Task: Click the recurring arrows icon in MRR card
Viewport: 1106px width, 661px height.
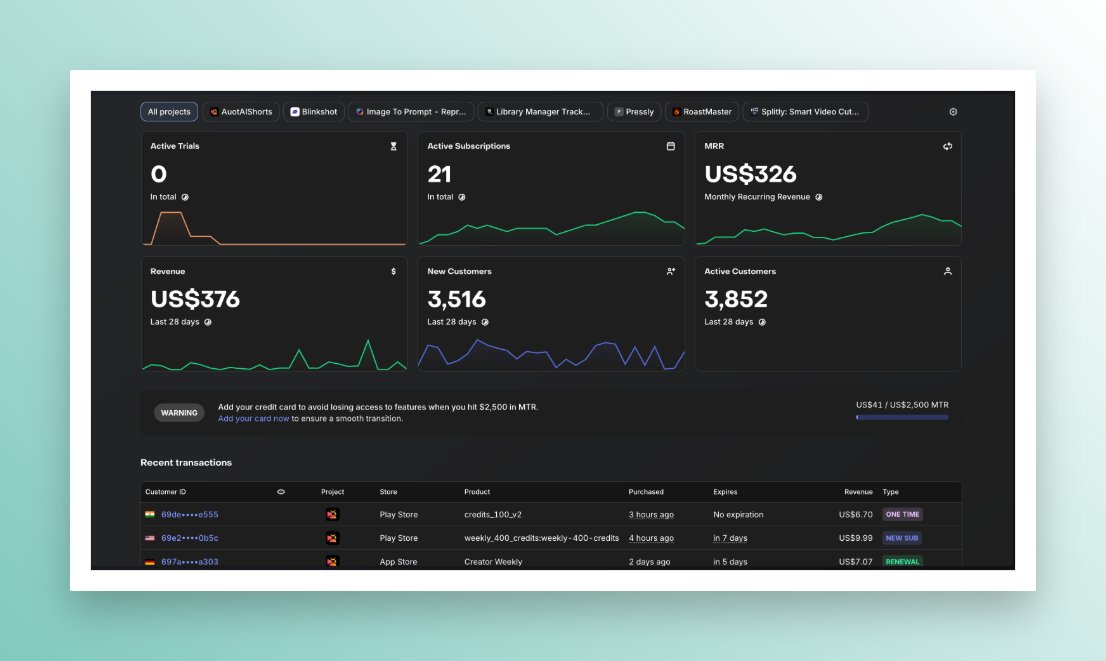Action: (947, 146)
